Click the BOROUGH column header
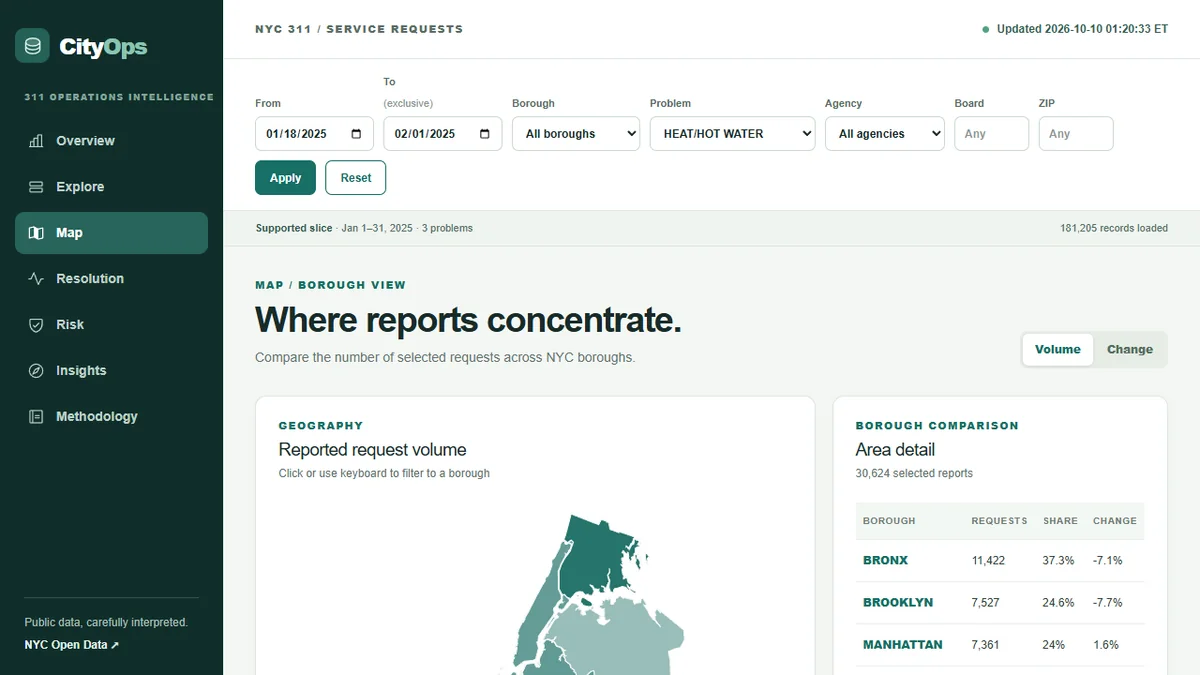The image size is (1200, 675). tap(889, 521)
